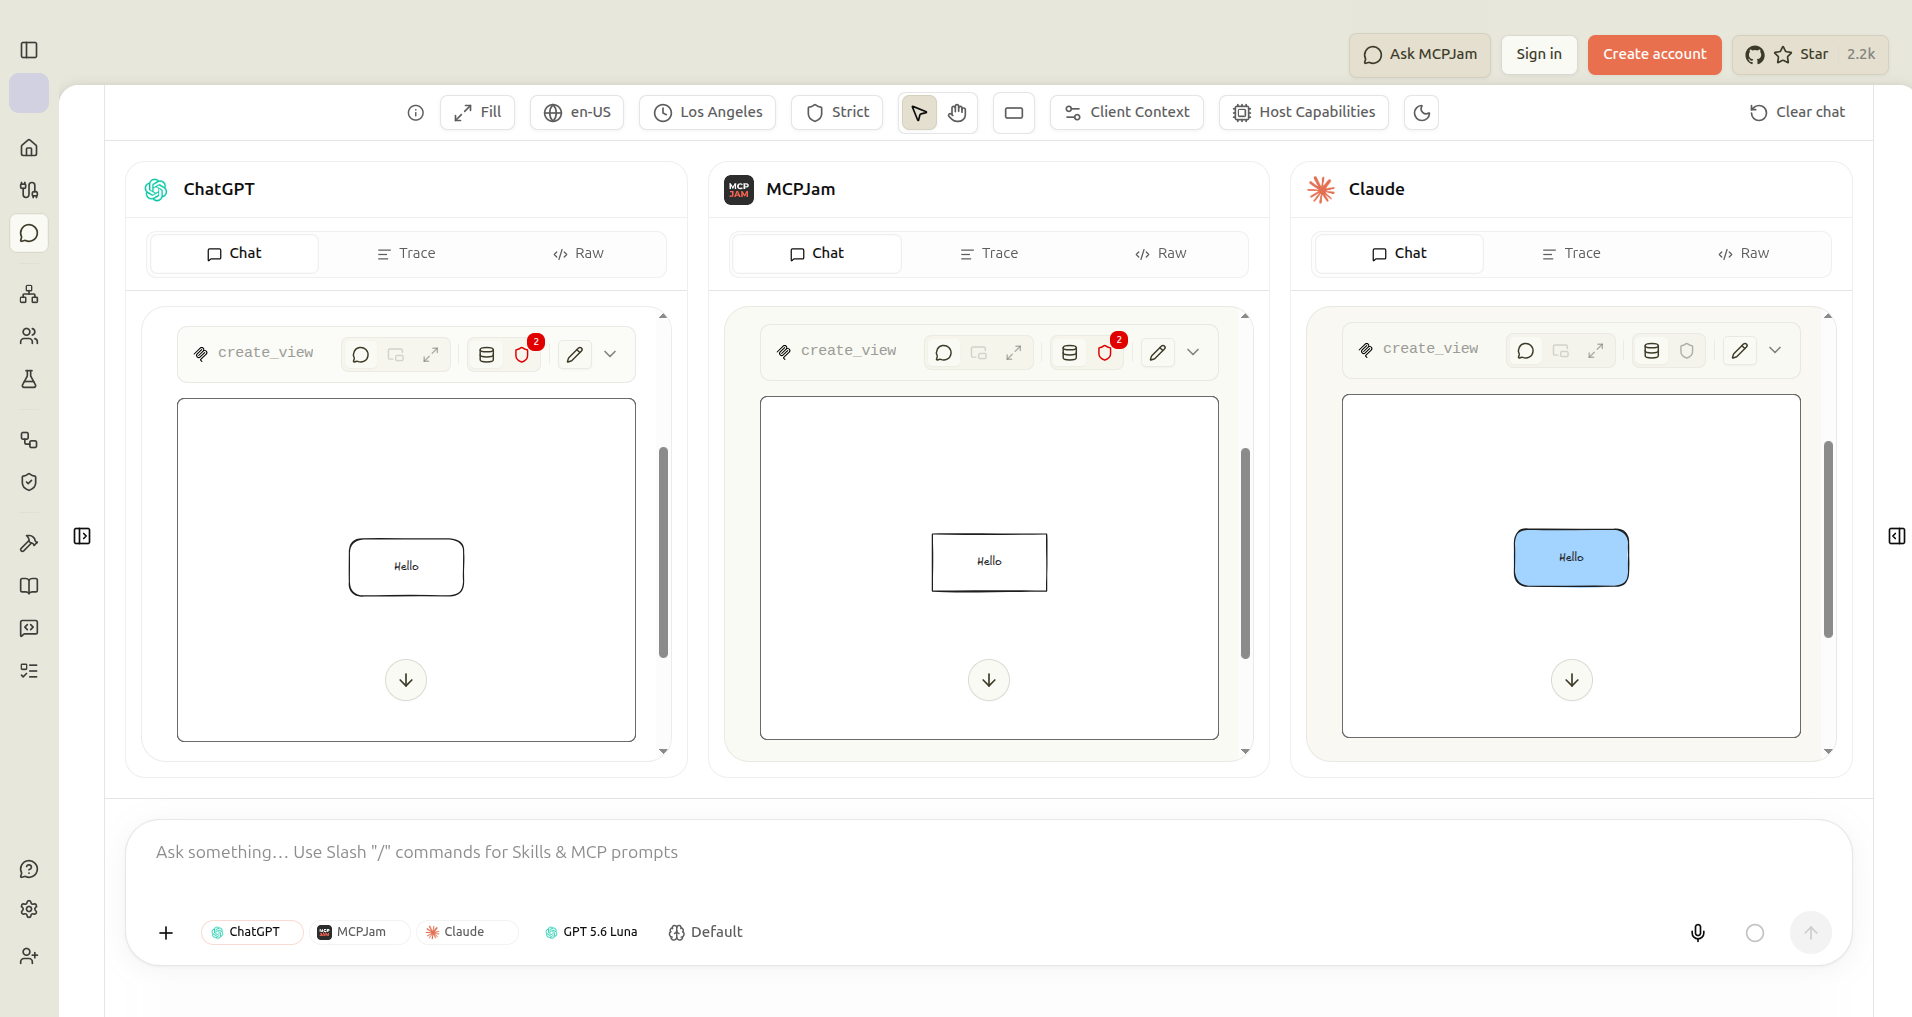Click the plus attach button

pyautogui.click(x=166, y=933)
